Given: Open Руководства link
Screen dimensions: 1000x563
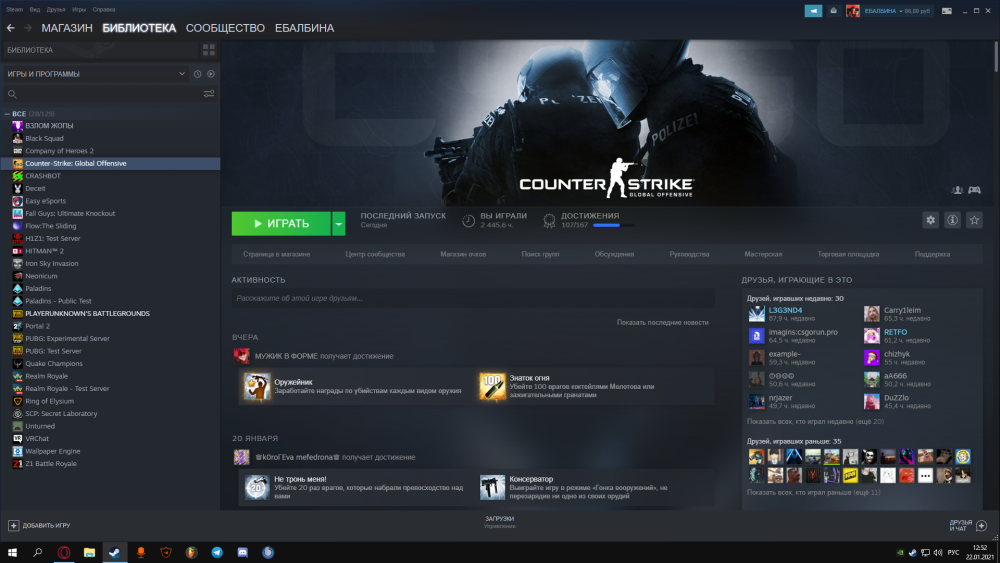Looking at the screenshot, I should (x=689, y=254).
